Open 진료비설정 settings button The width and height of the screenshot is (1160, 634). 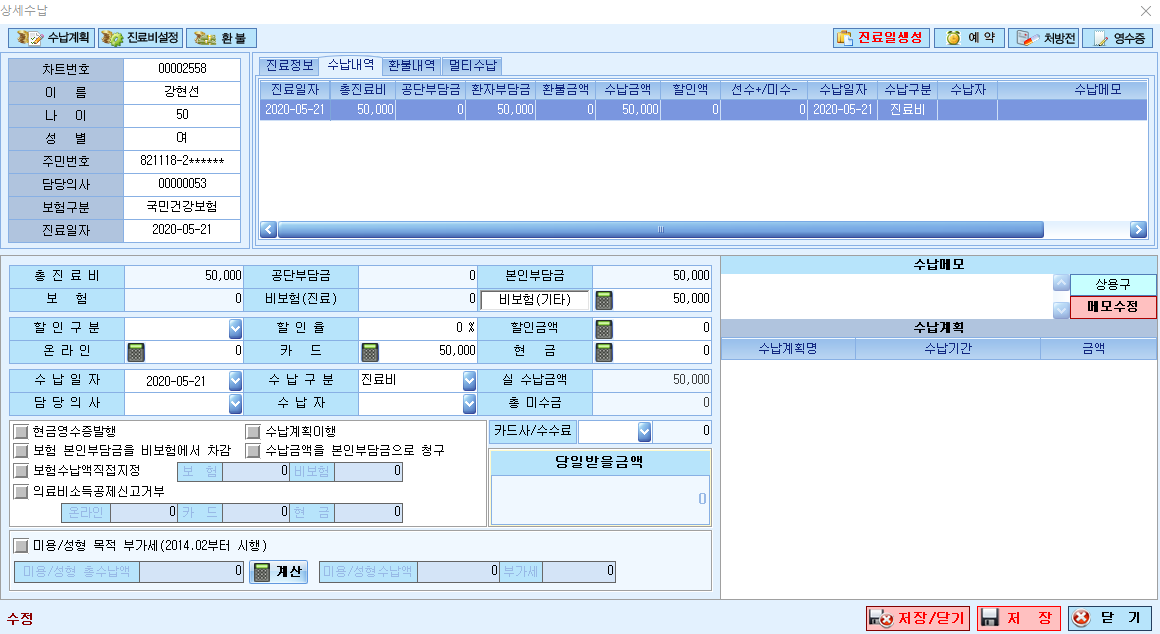[x=141, y=38]
